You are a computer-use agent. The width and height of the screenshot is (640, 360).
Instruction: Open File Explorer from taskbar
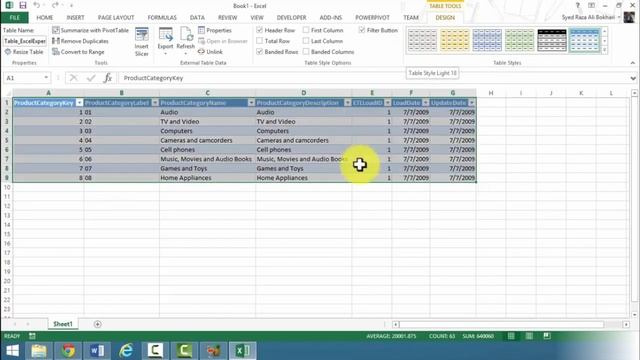pyautogui.click(x=39, y=351)
